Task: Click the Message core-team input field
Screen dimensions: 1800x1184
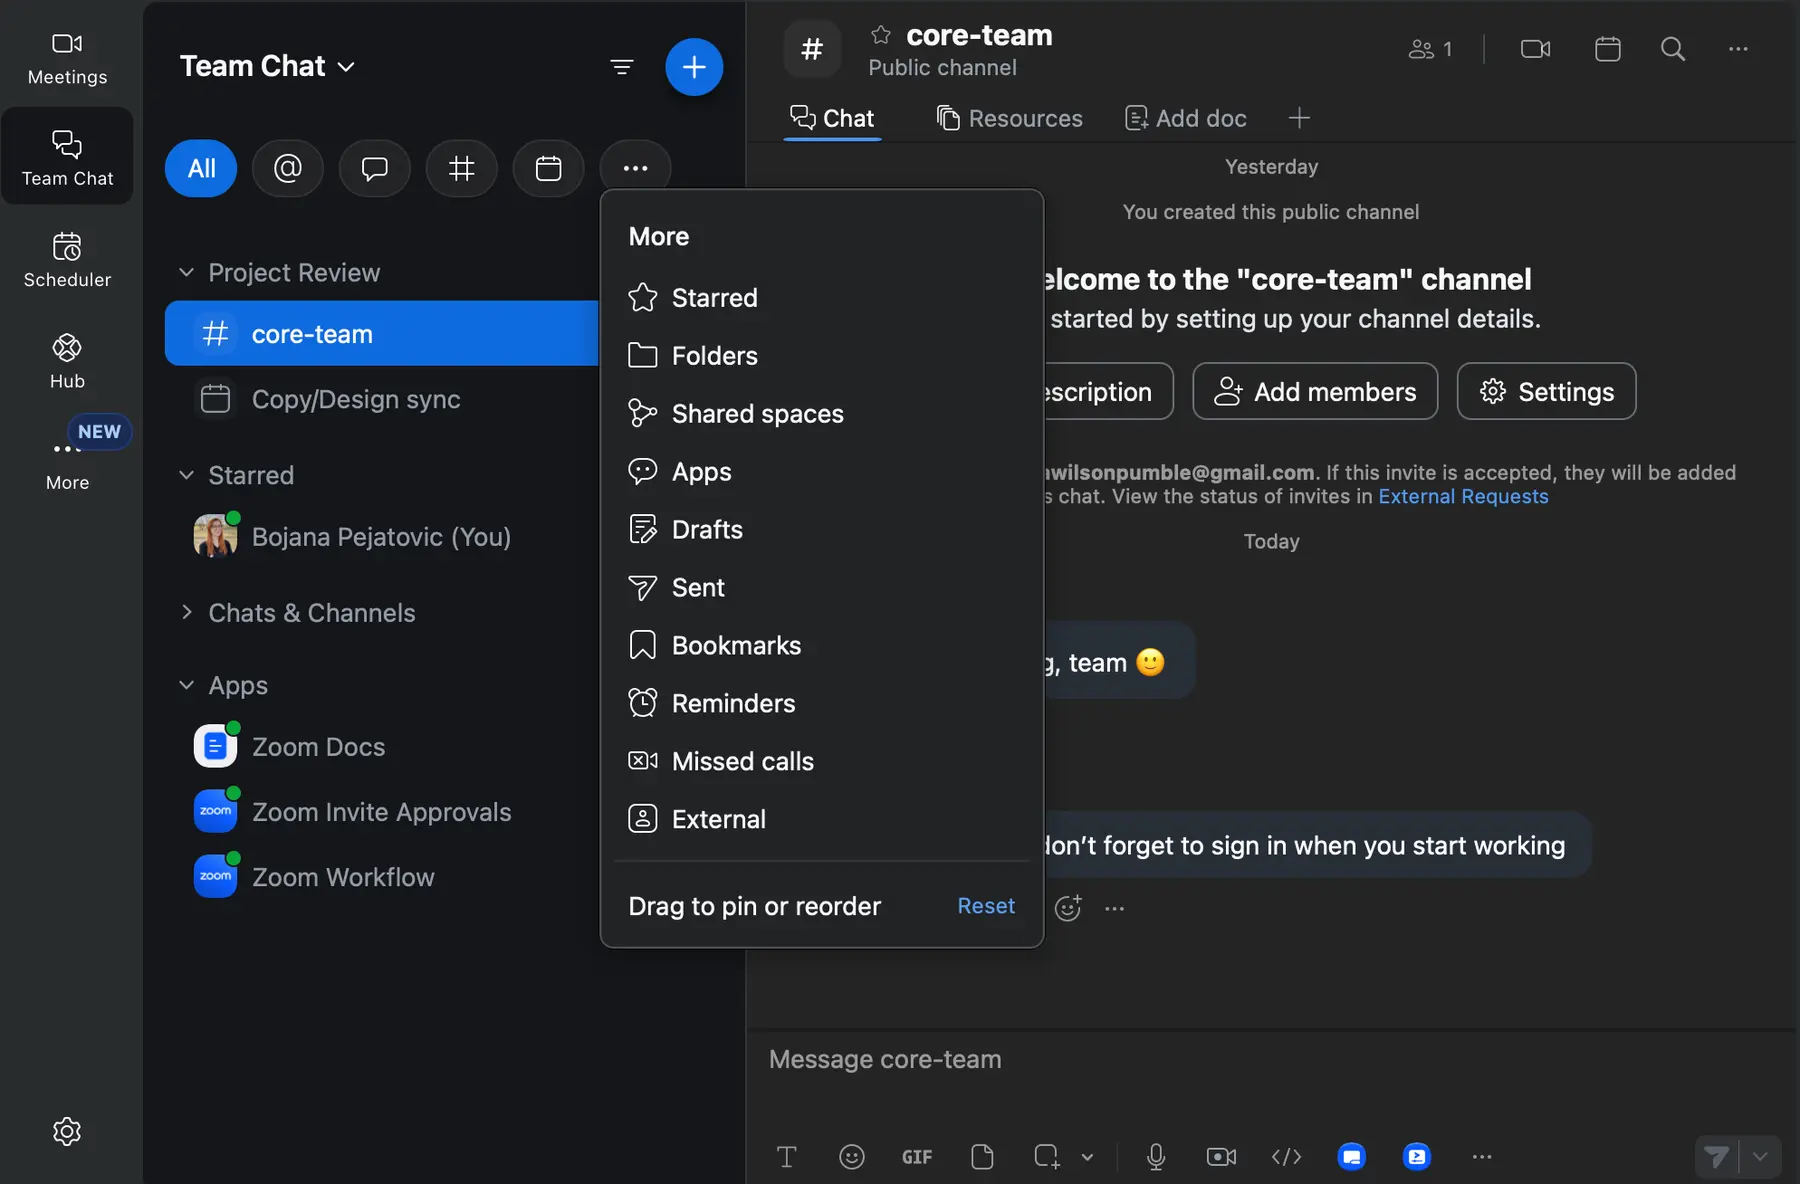Action: (1270, 1060)
